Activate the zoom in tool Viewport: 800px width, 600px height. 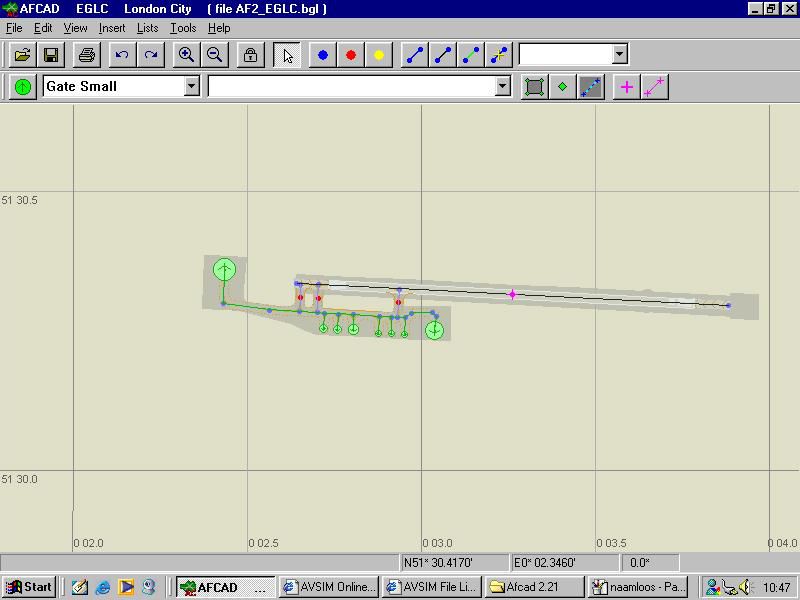pos(185,55)
